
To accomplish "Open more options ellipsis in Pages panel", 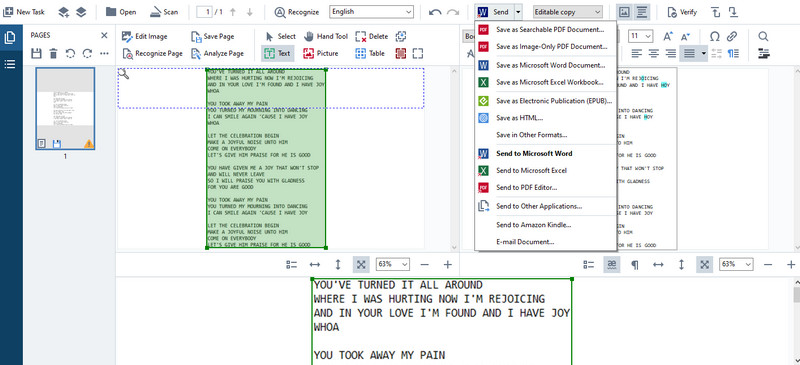I will 104,53.
